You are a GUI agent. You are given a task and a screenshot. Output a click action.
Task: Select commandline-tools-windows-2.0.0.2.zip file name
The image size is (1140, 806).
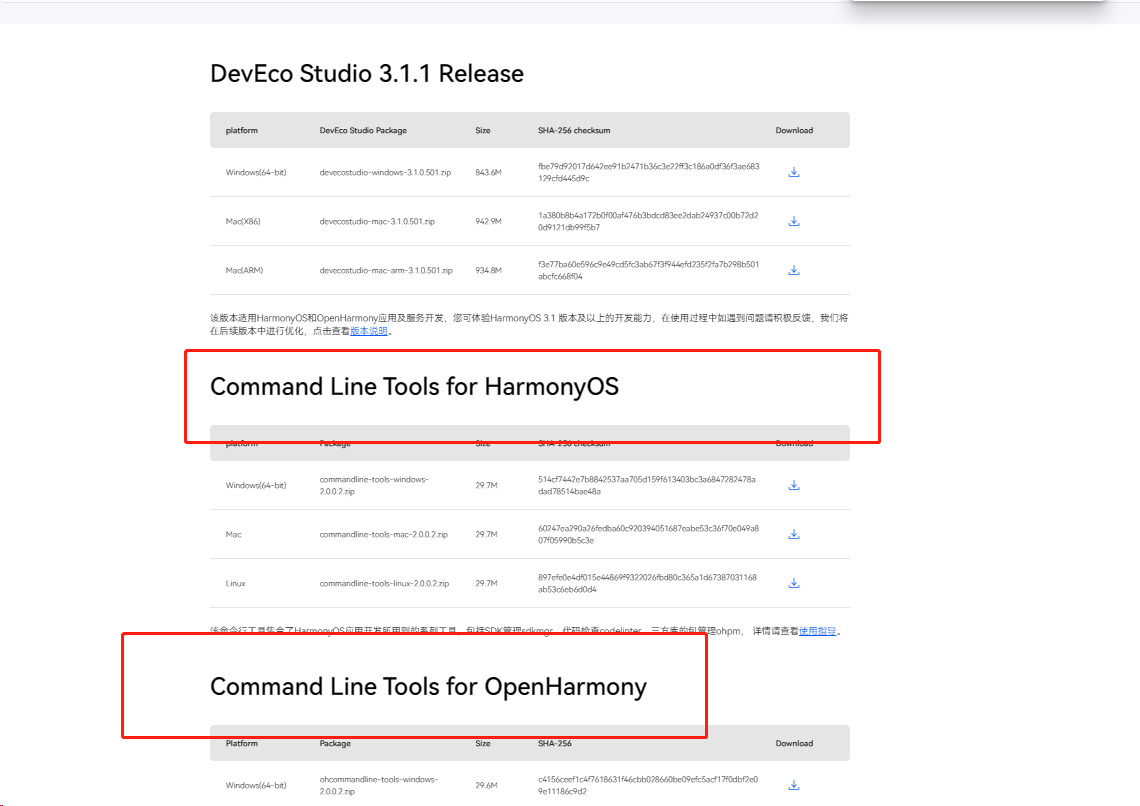[x=374, y=485]
